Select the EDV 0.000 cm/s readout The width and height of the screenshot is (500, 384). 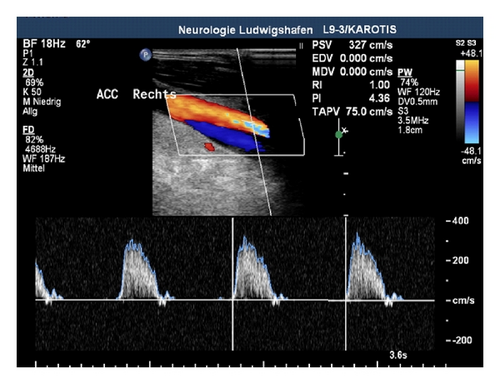pyautogui.click(x=352, y=58)
